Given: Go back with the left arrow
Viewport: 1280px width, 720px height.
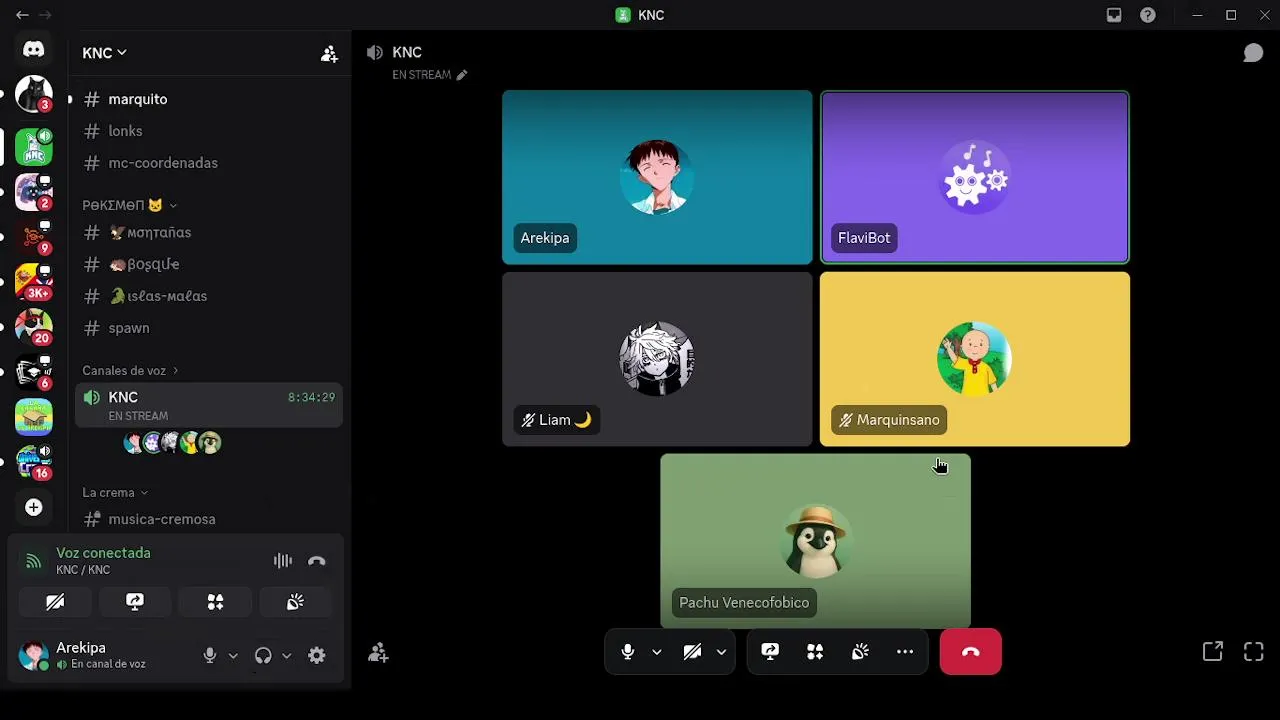Looking at the screenshot, I should tap(22, 15).
